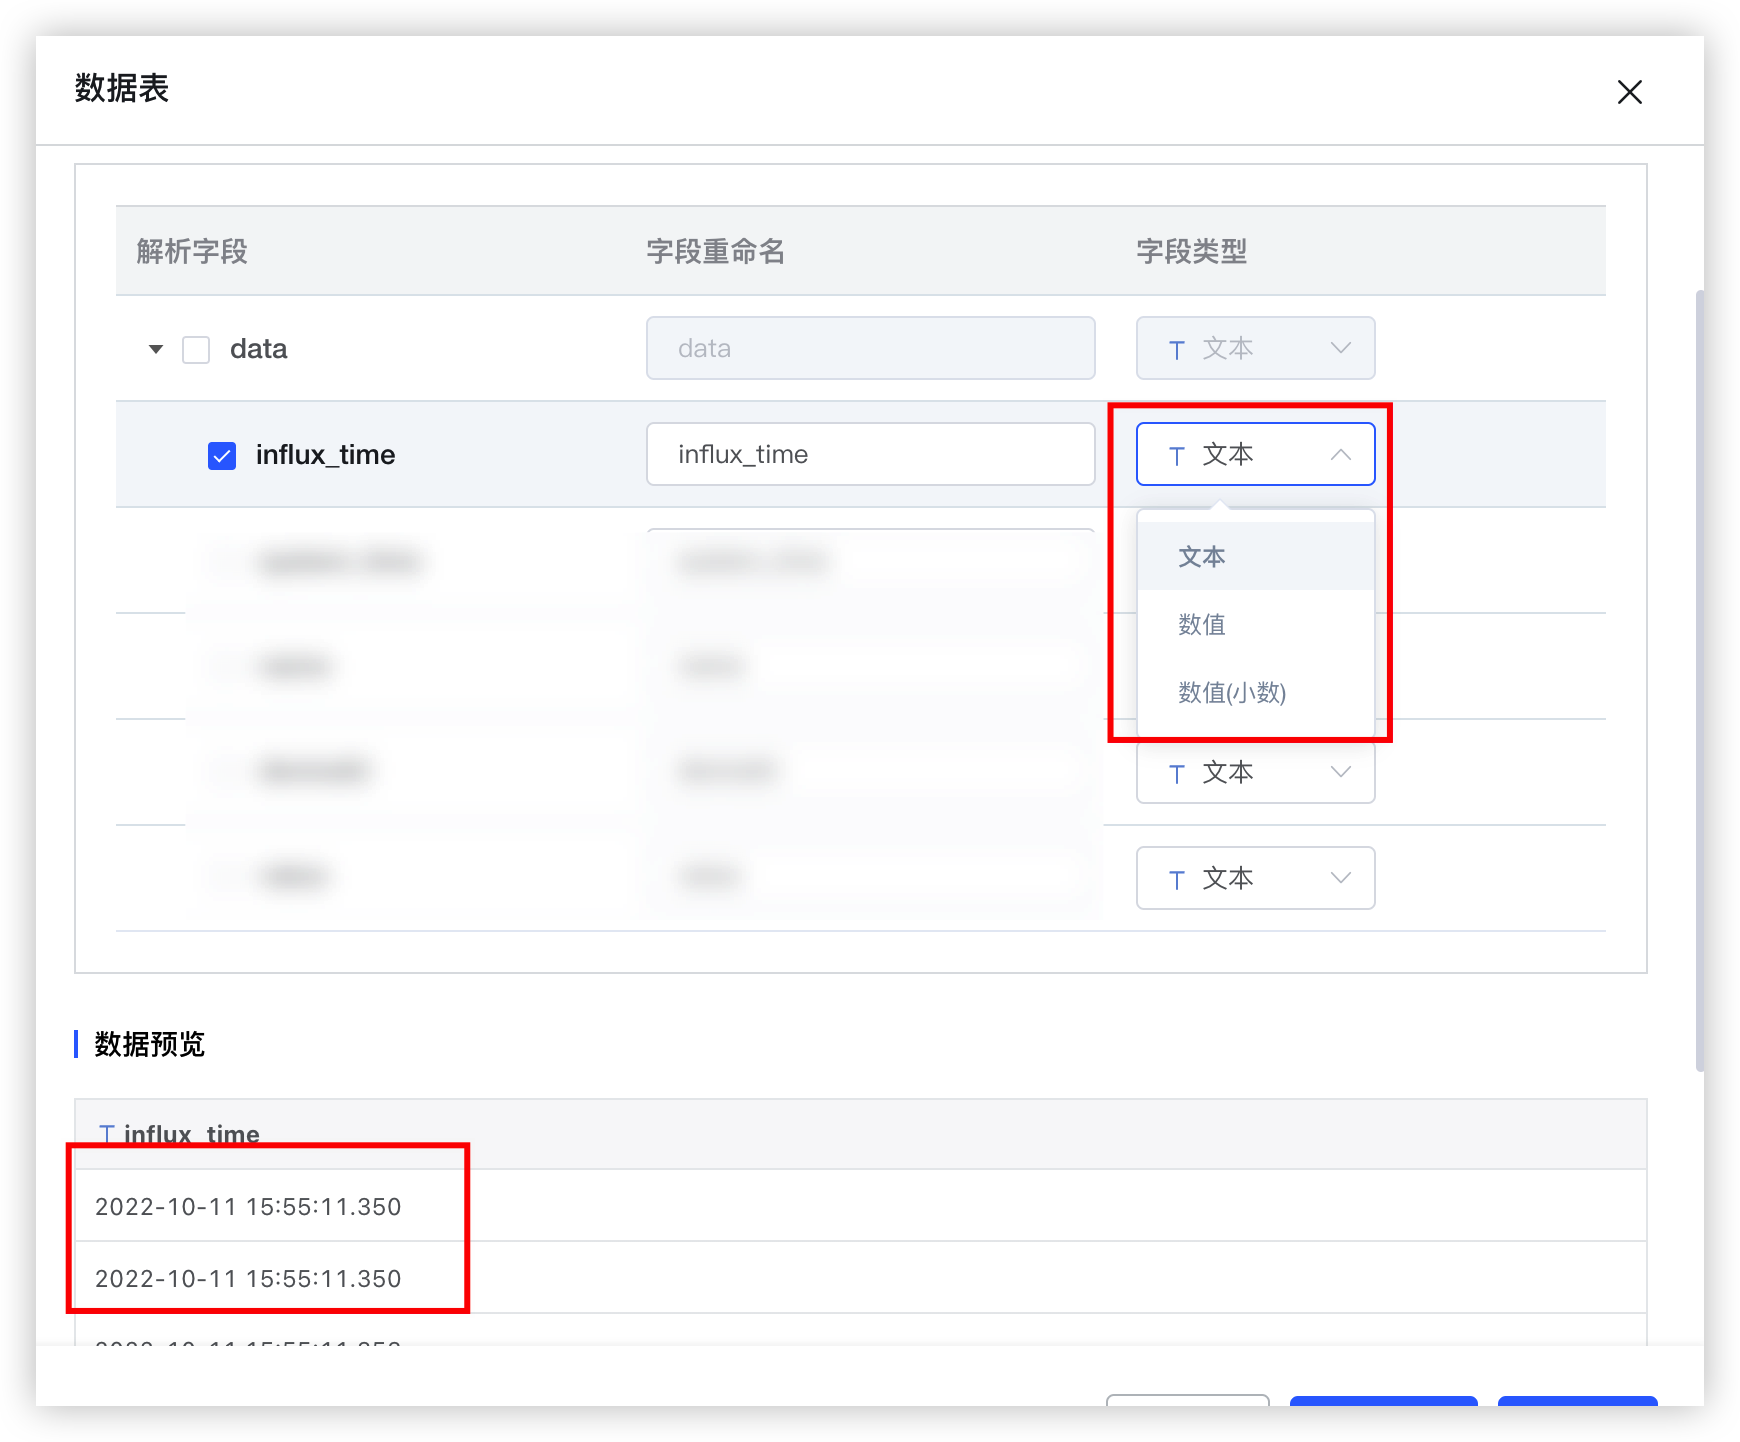This screenshot has height=1442, width=1740.
Task: Click the influx_time rename input field
Action: [870, 454]
